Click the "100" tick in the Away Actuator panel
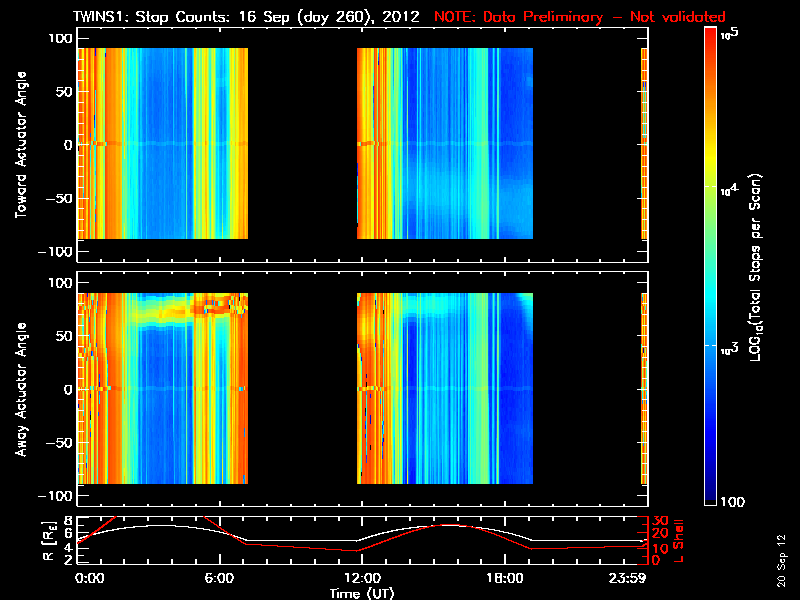Screen dimensions: 800x600 pyautogui.click(x=60, y=283)
